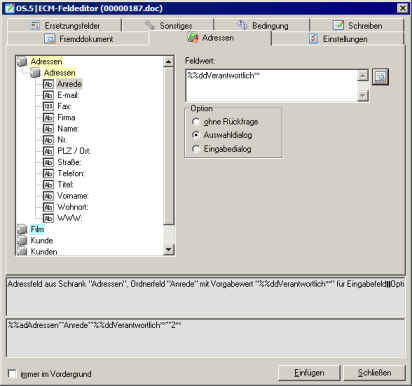Select the PLZ / Ort tree entry
This screenshot has height=386, width=412.
[74, 151]
